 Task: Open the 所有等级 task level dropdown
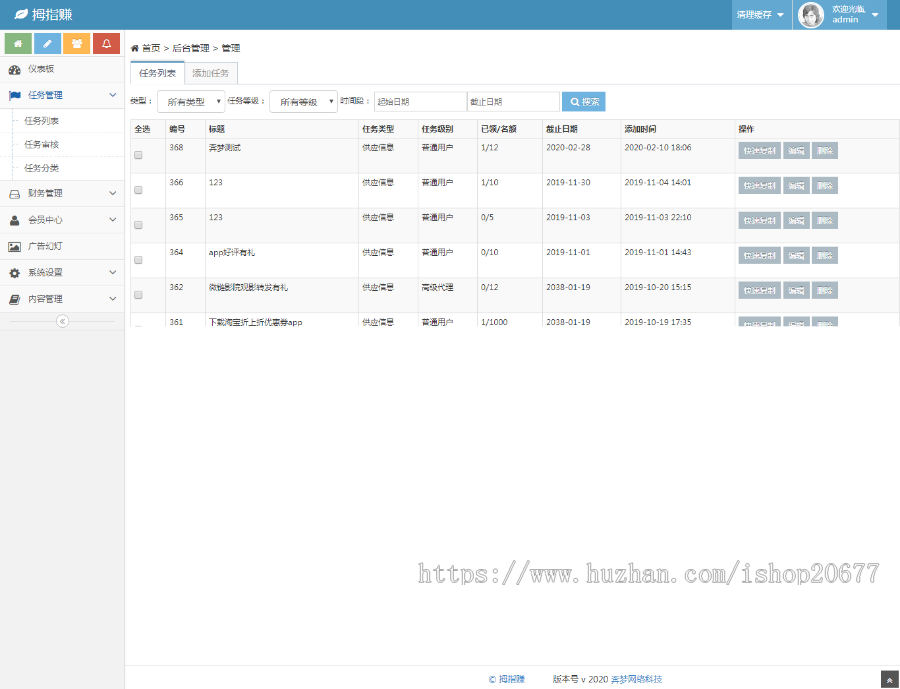pyautogui.click(x=304, y=102)
